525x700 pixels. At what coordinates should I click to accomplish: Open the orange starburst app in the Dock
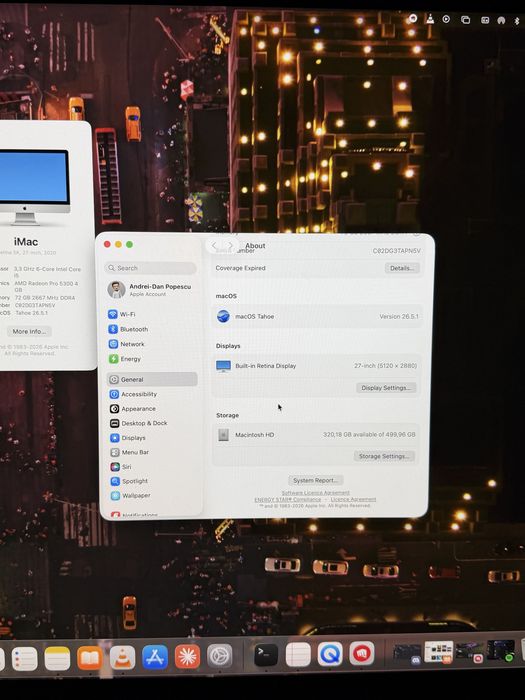coord(187,656)
